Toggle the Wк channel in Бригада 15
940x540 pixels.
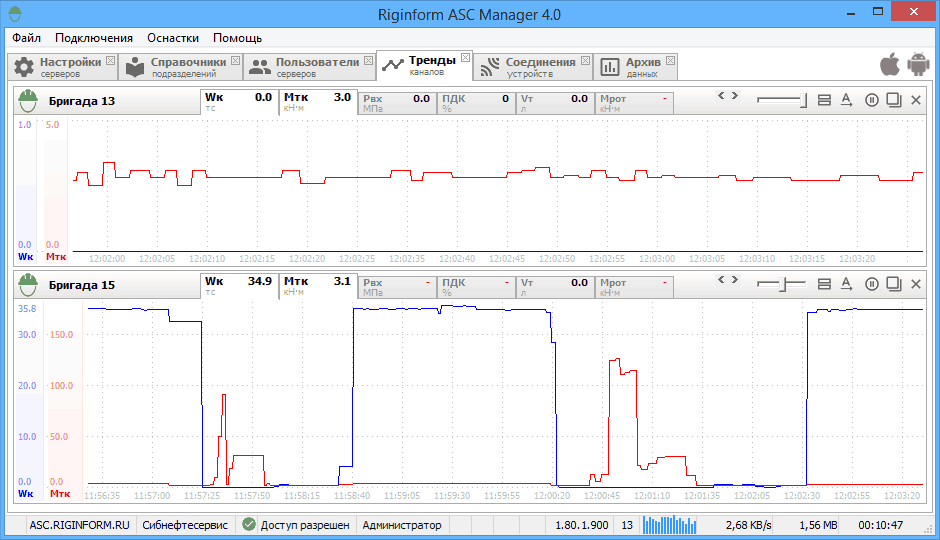pyautogui.click(x=238, y=286)
